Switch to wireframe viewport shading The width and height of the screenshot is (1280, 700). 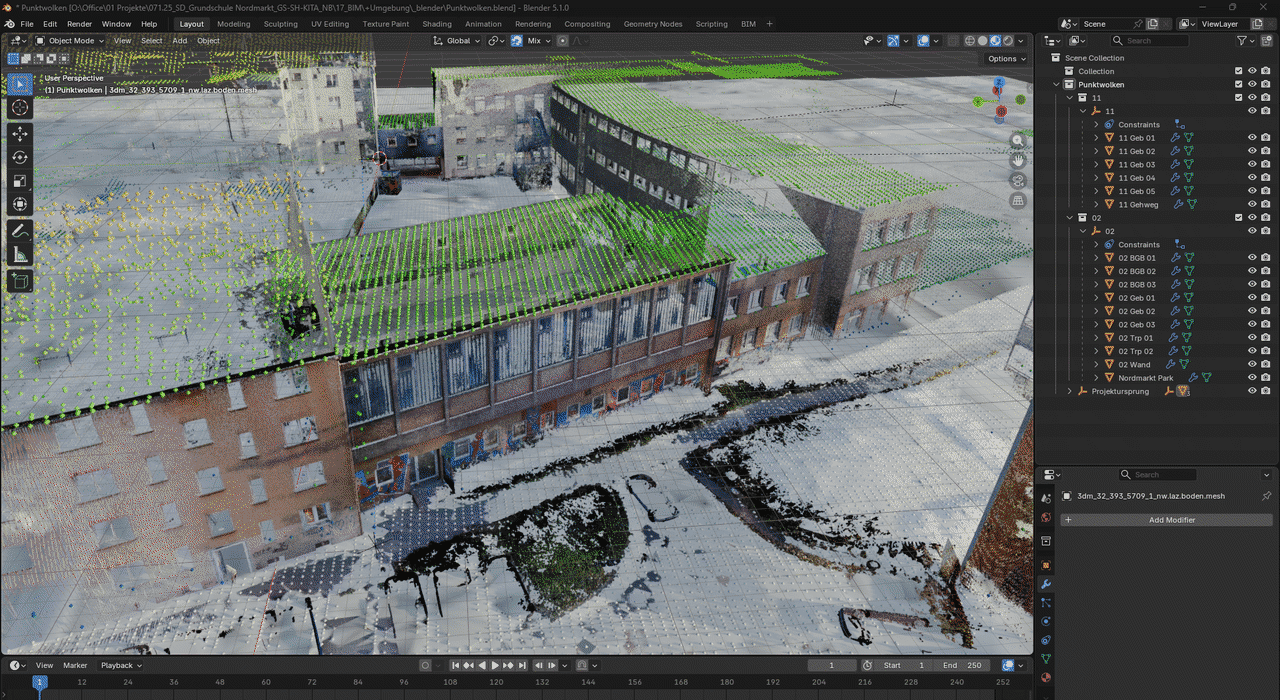(x=969, y=41)
